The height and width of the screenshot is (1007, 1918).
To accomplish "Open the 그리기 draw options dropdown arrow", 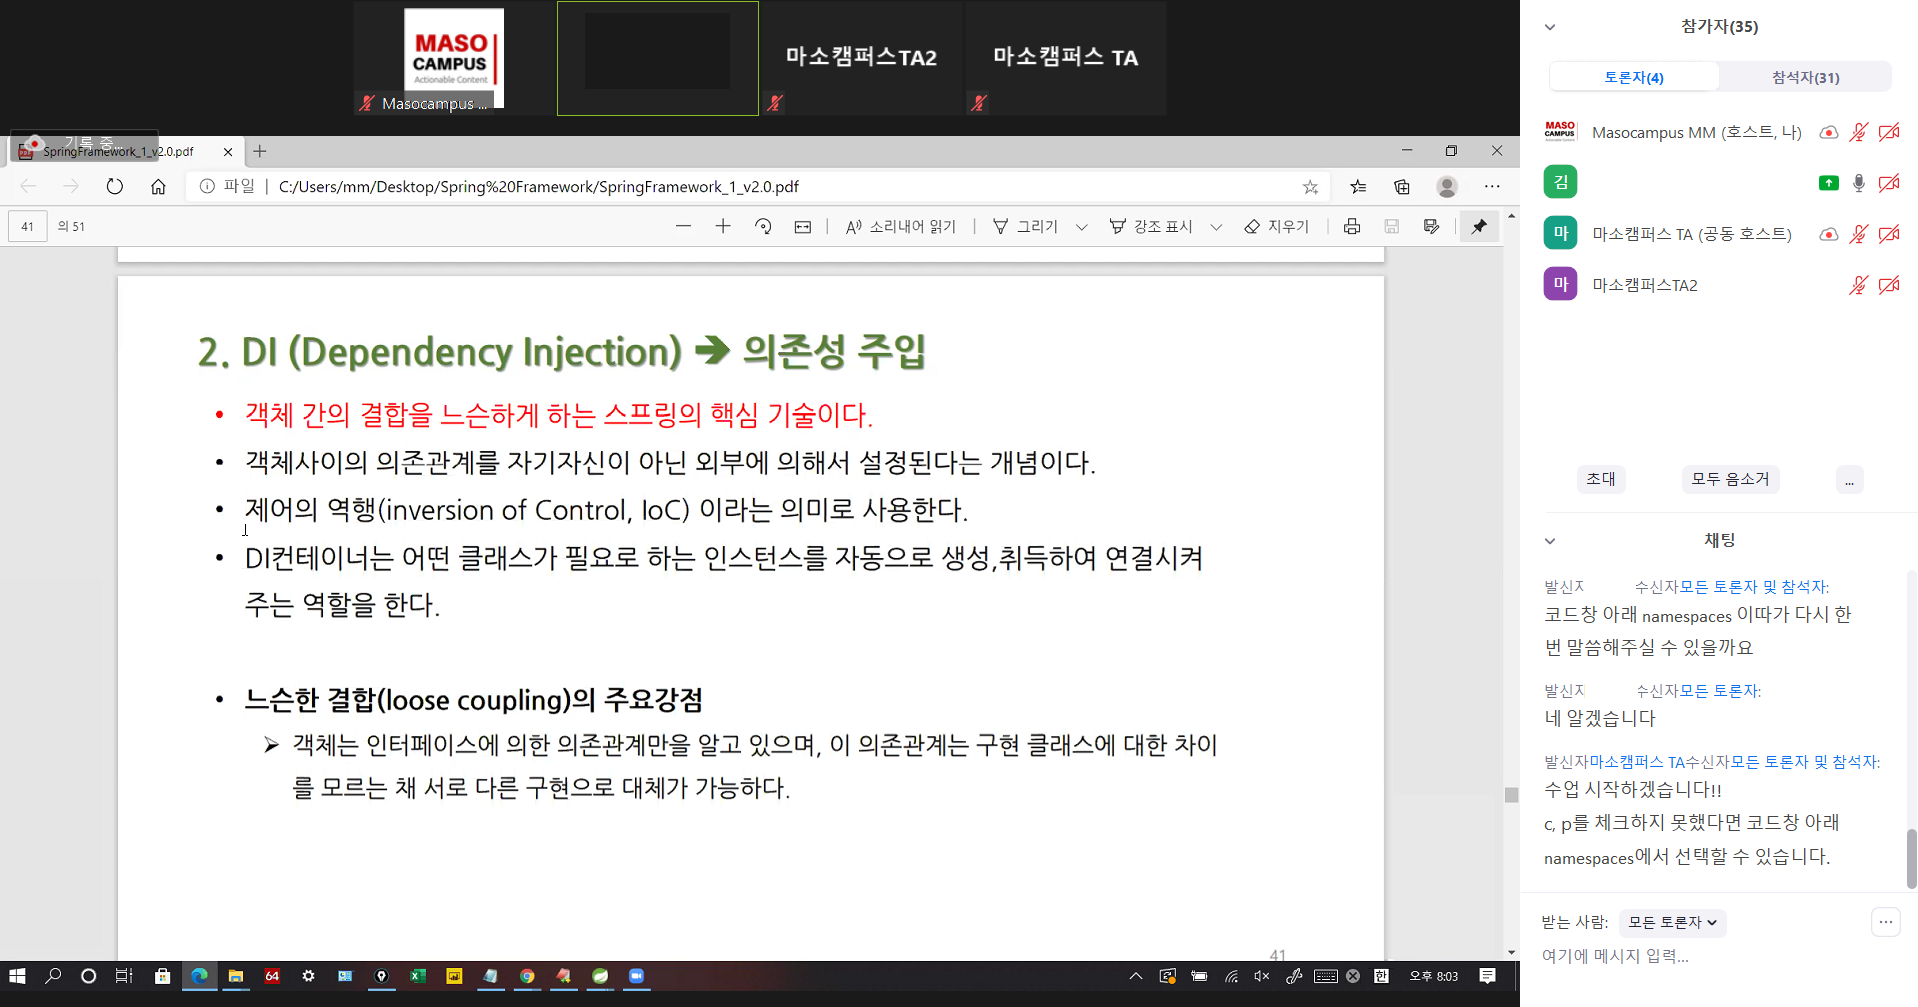I will [x=1081, y=227].
